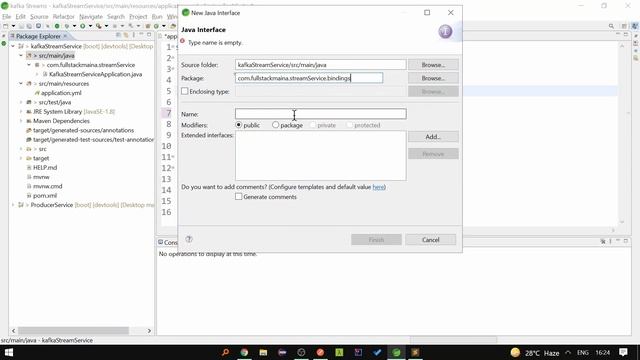Open the Refactor menu
The width and height of the screenshot is (640, 360).
[64, 17]
